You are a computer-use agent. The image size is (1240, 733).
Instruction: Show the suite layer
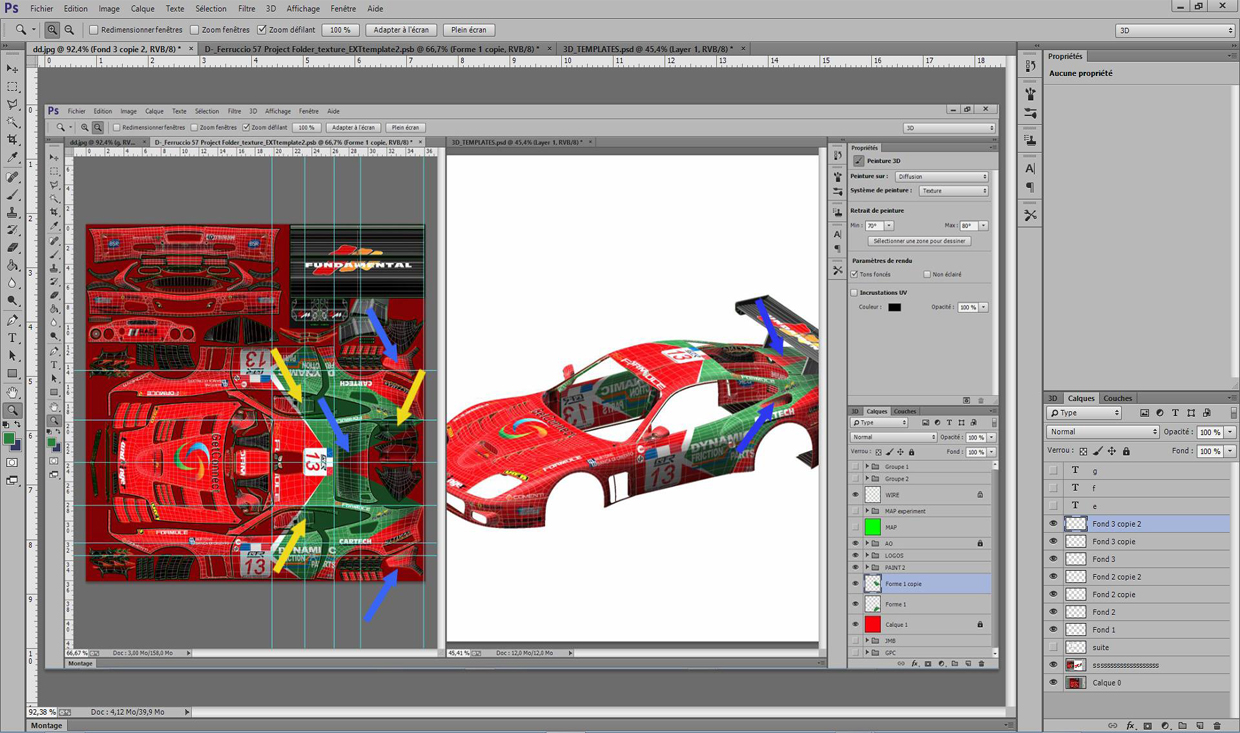[x=1053, y=647]
